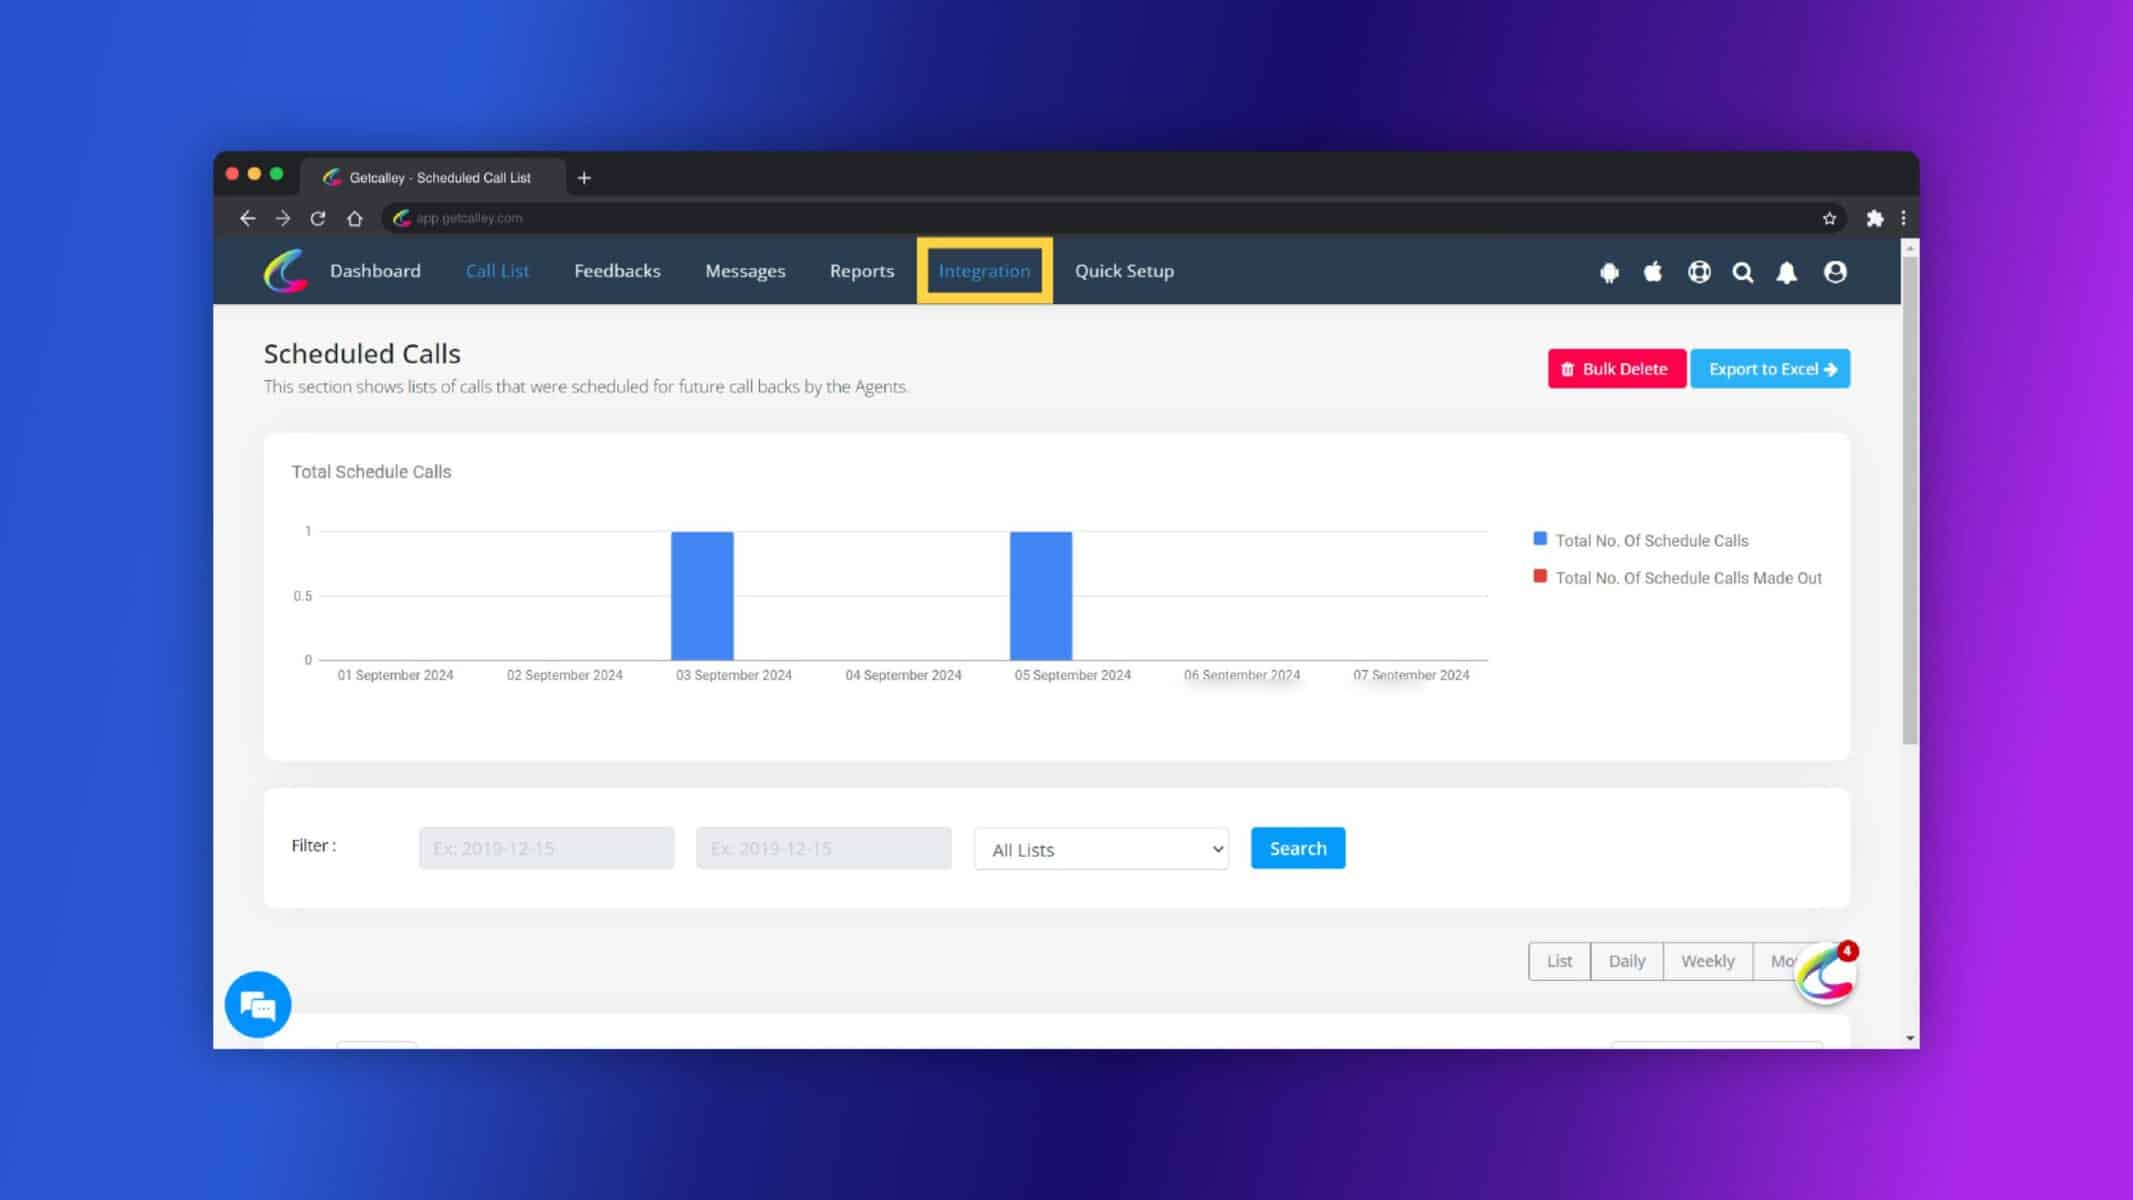The image size is (2133, 1200).
Task: Click the first filter date field
Action: 546,848
